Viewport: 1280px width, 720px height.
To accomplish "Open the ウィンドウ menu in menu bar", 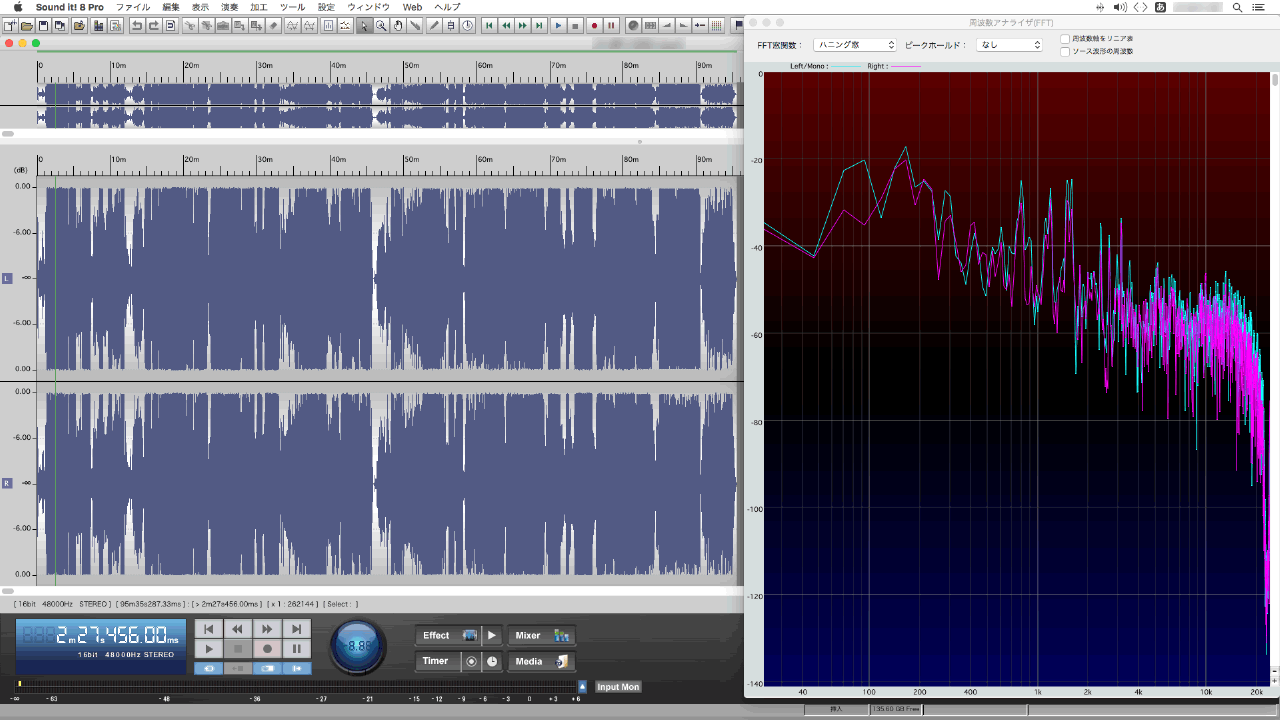I will click(368, 7).
